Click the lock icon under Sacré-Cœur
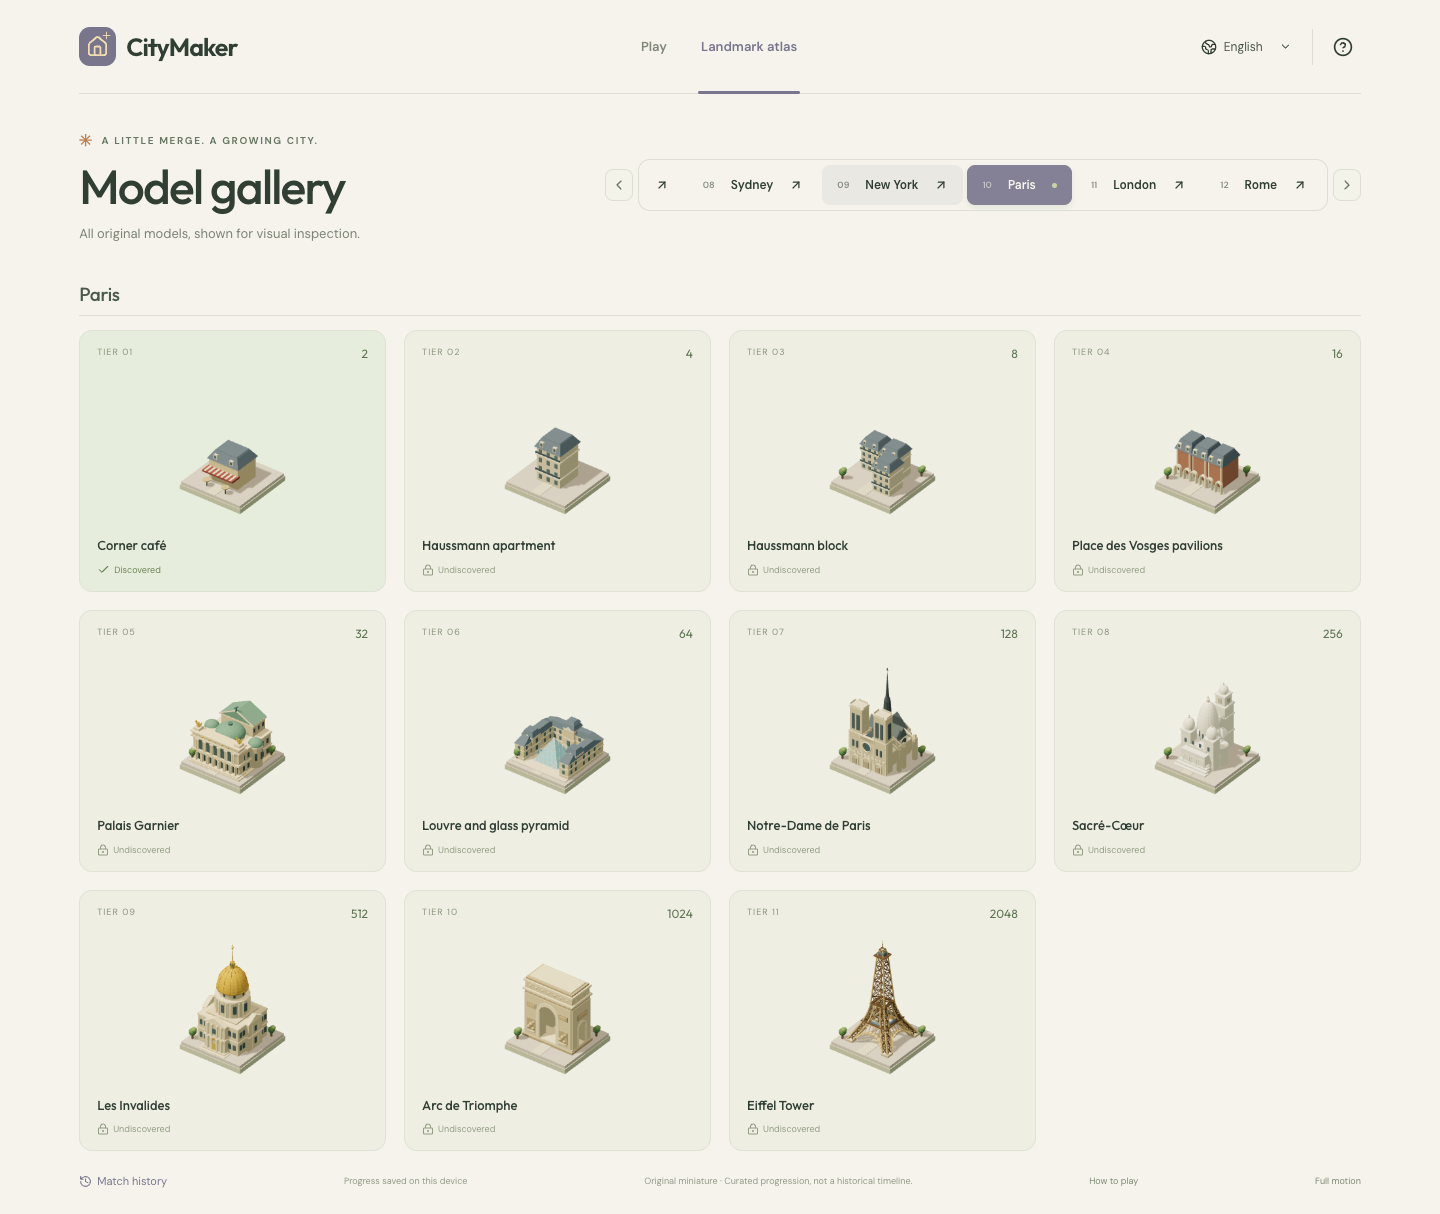Image resolution: width=1440 pixels, height=1214 pixels. tap(1078, 850)
